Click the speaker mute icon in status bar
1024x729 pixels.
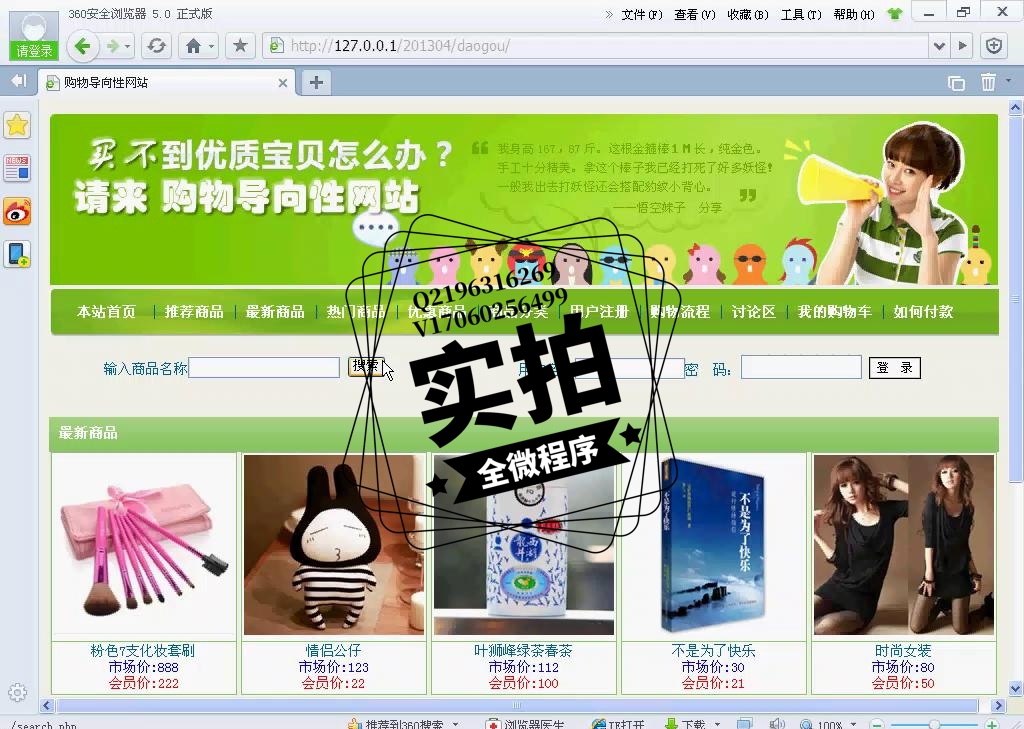click(776, 724)
